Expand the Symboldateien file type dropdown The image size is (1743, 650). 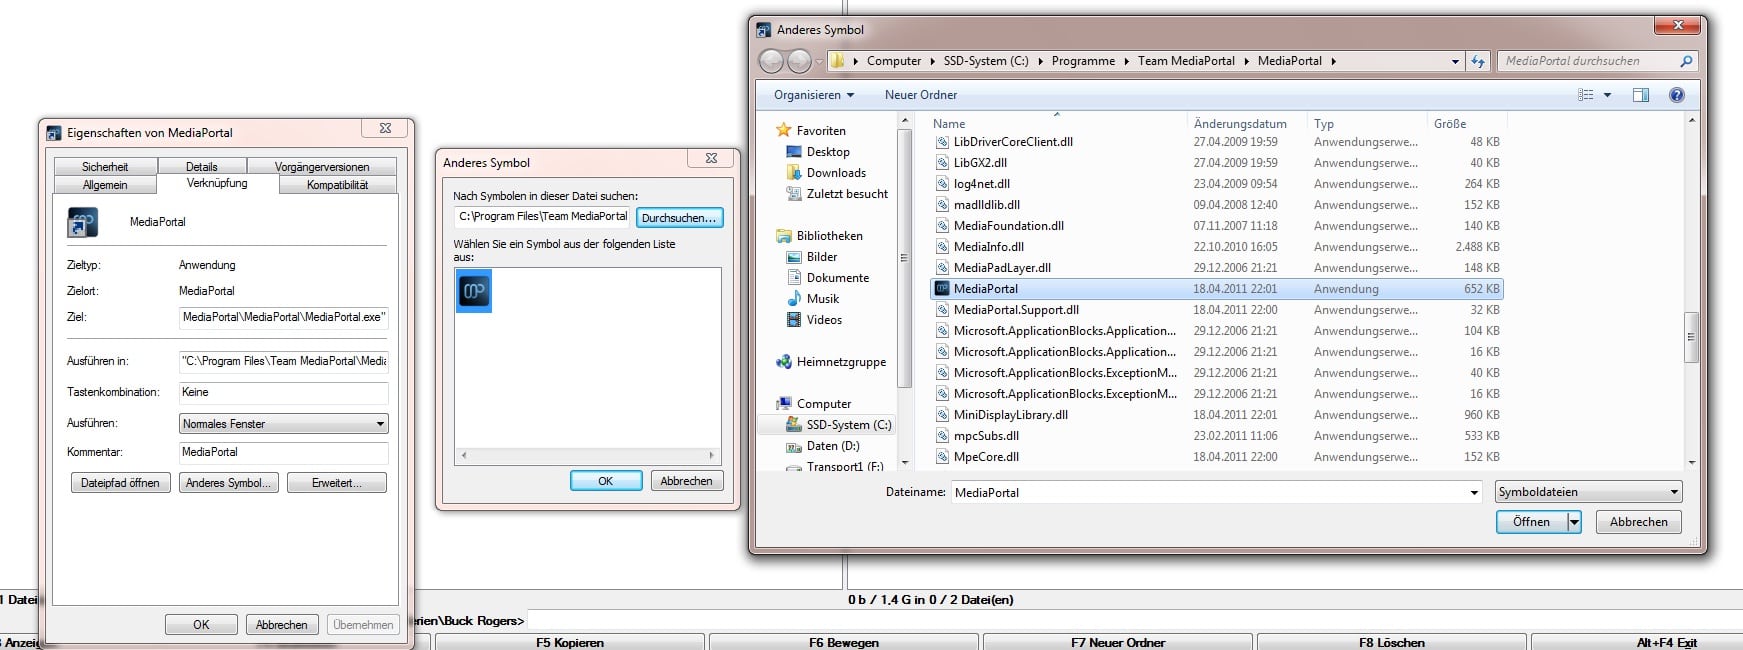pos(1589,492)
